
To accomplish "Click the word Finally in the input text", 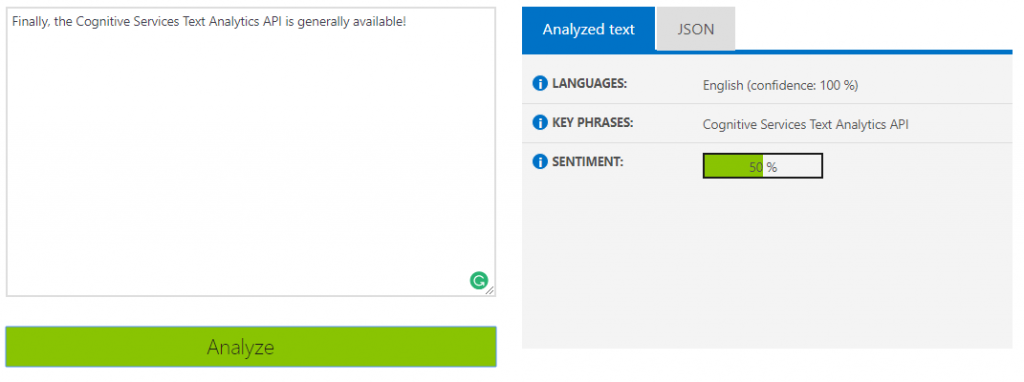I will [x=29, y=22].
